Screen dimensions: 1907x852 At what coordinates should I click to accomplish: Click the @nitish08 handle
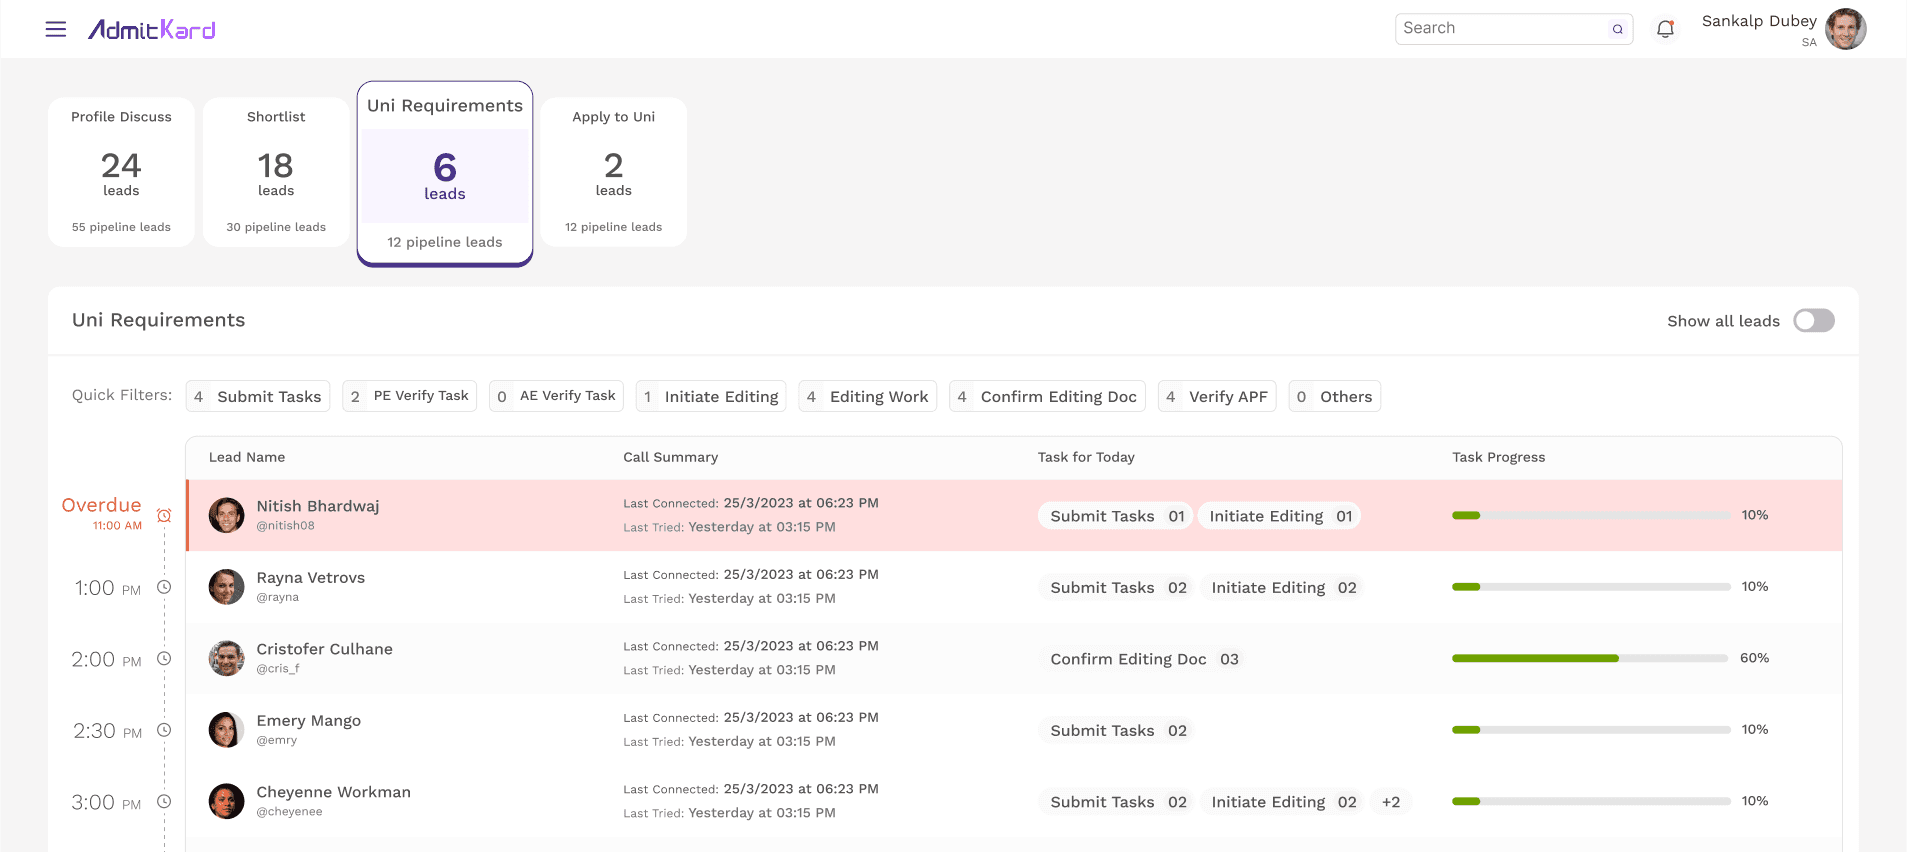[286, 526]
